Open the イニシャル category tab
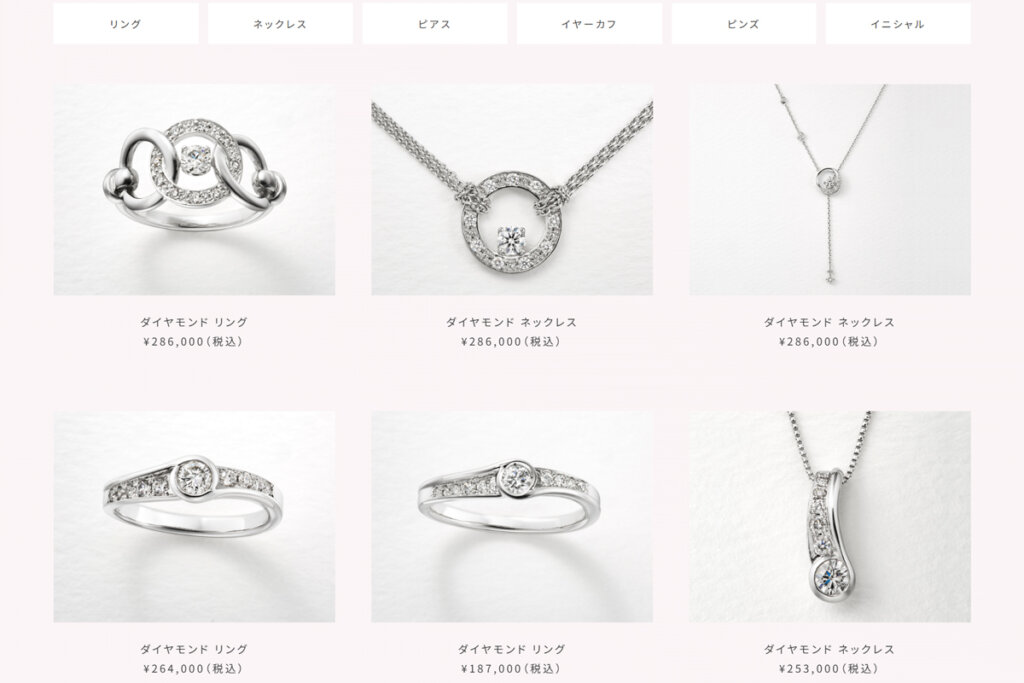This screenshot has height=683, width=1024. click(898, 24)
